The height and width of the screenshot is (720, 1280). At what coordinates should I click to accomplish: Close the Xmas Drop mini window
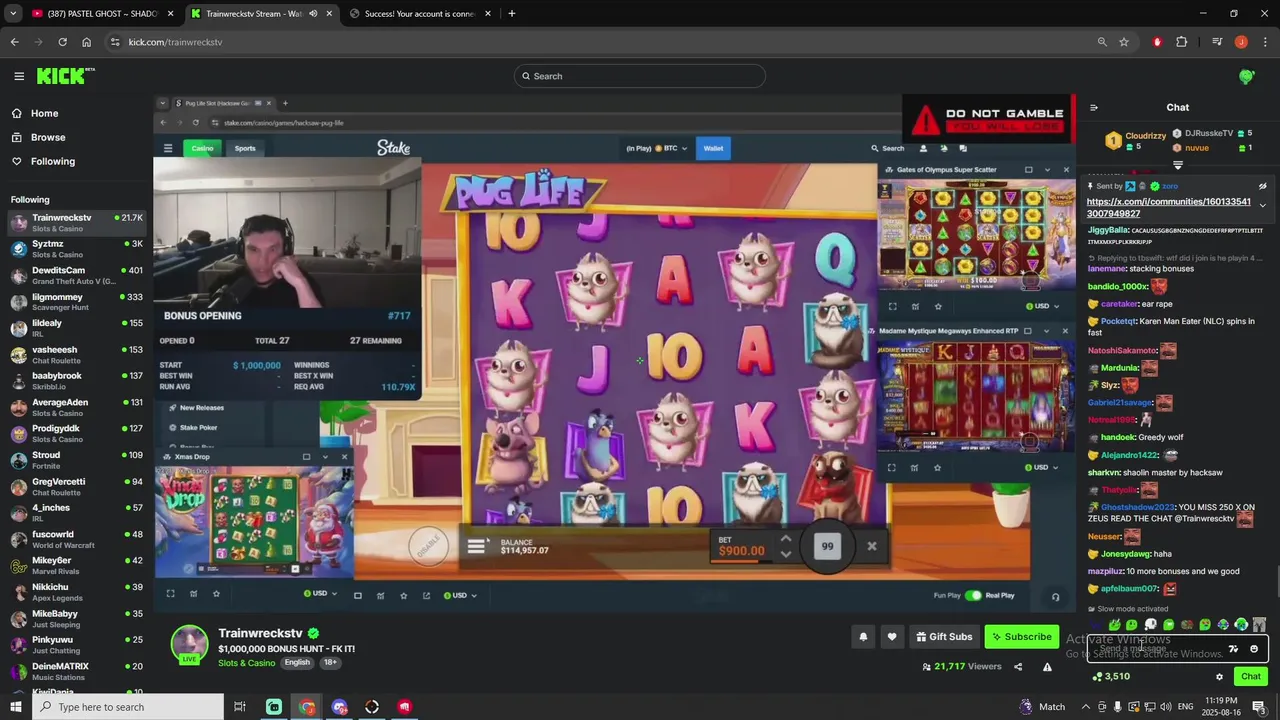344,457
